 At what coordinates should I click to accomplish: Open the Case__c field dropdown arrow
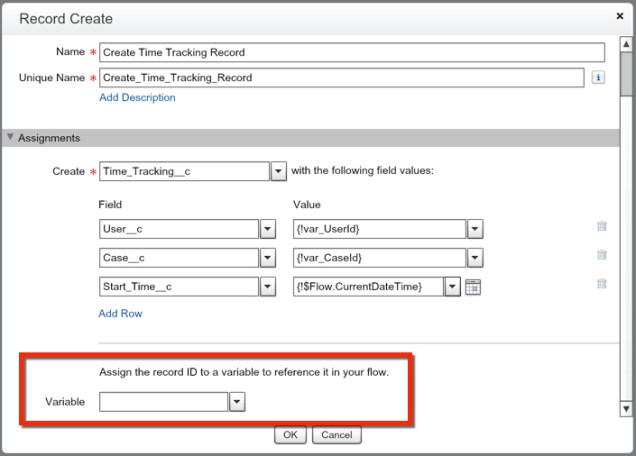click(x=268, y=258)
